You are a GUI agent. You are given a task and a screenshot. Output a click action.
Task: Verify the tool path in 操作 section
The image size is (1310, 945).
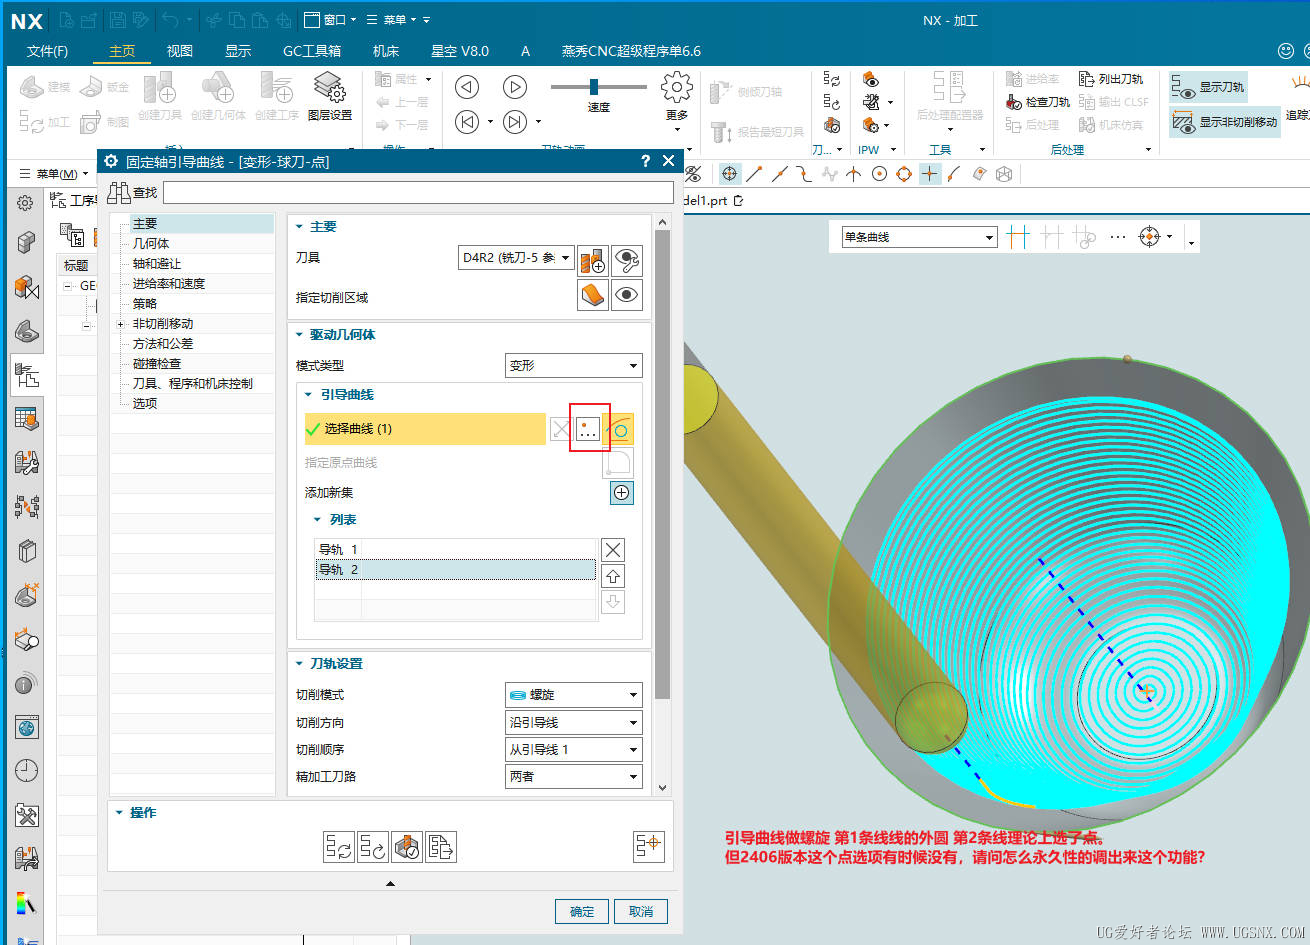tap(407, 847)
